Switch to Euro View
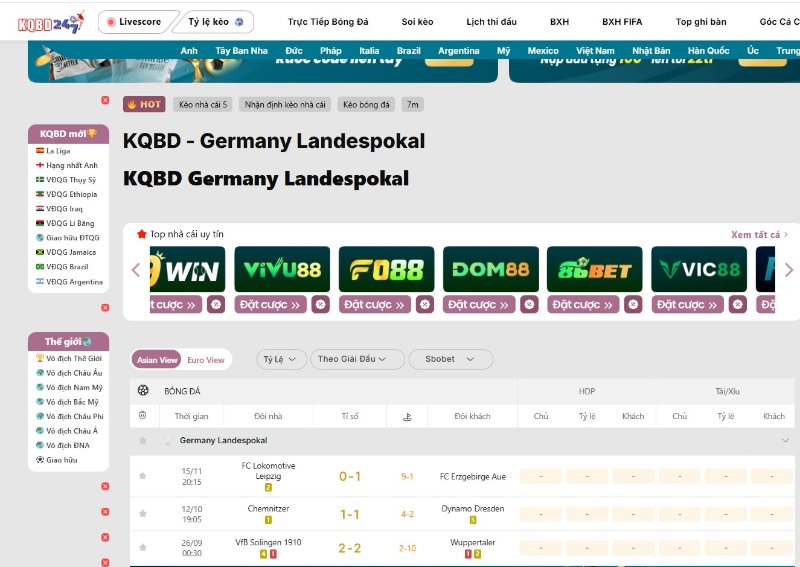 pyautogui.click(x=206, y=360)
